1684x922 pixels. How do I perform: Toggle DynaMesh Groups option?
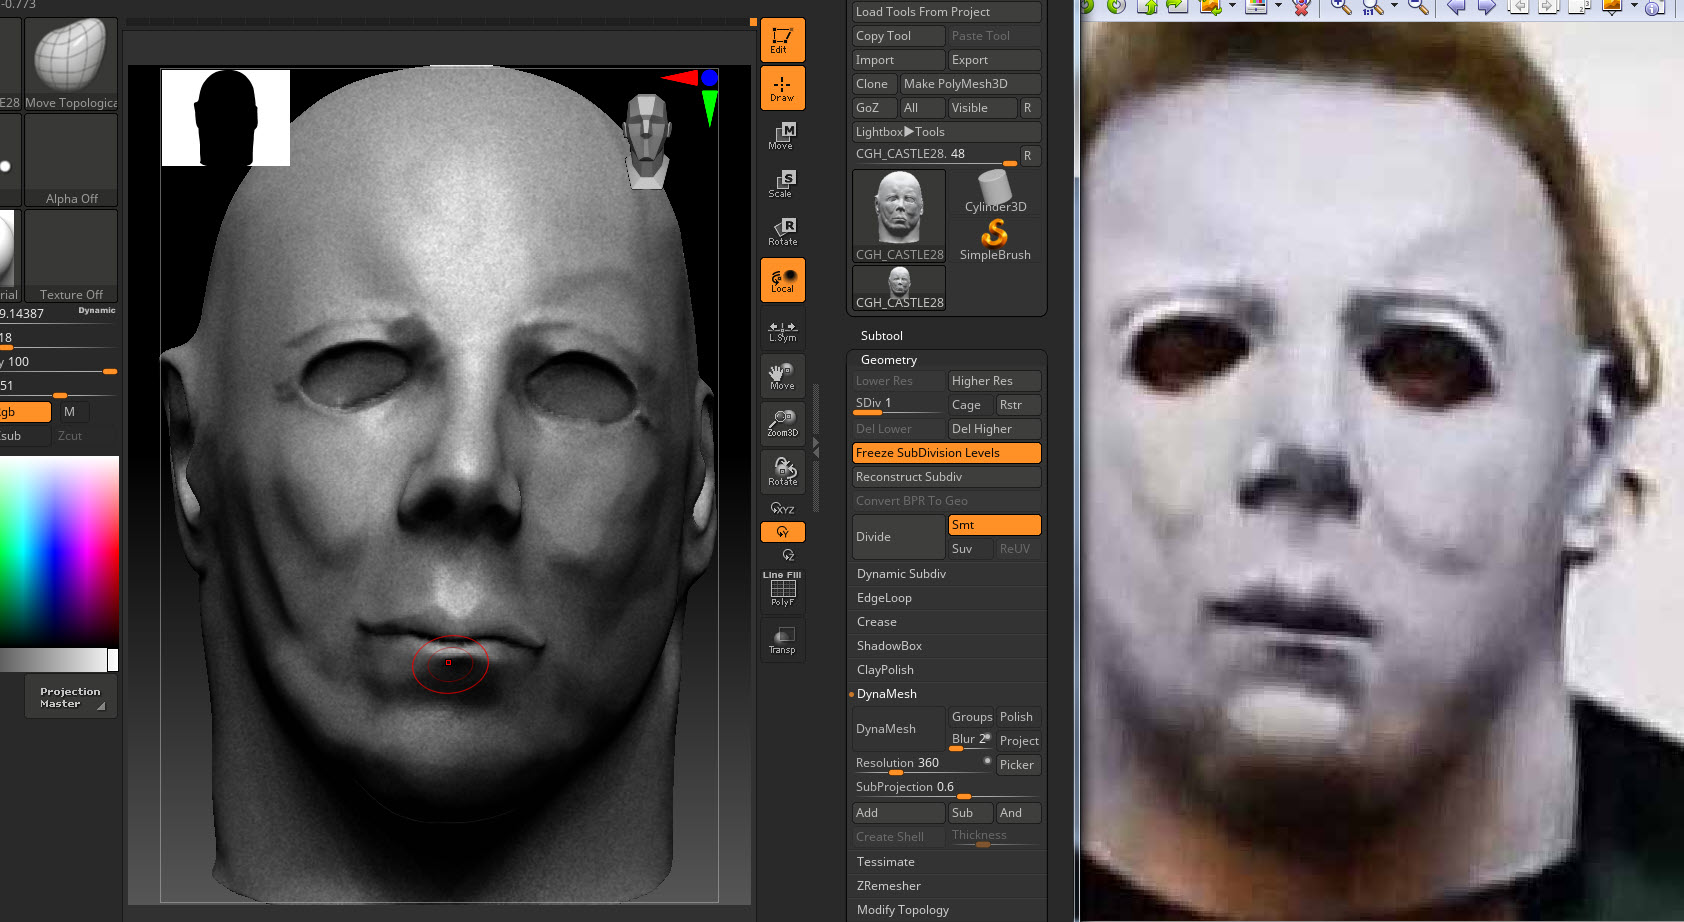pyautogui.click(x=970, y=717)
